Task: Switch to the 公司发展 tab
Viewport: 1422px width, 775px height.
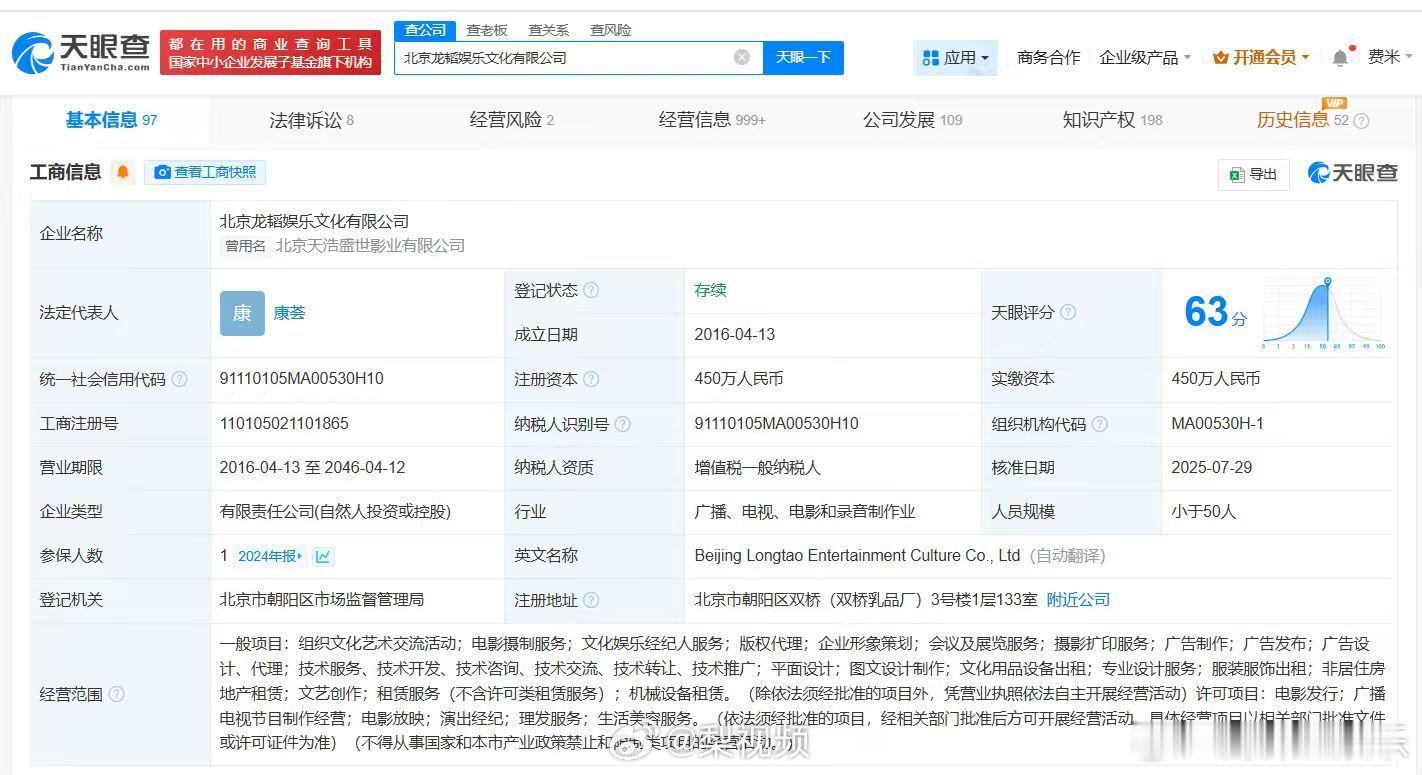Action: click(912, 120)
